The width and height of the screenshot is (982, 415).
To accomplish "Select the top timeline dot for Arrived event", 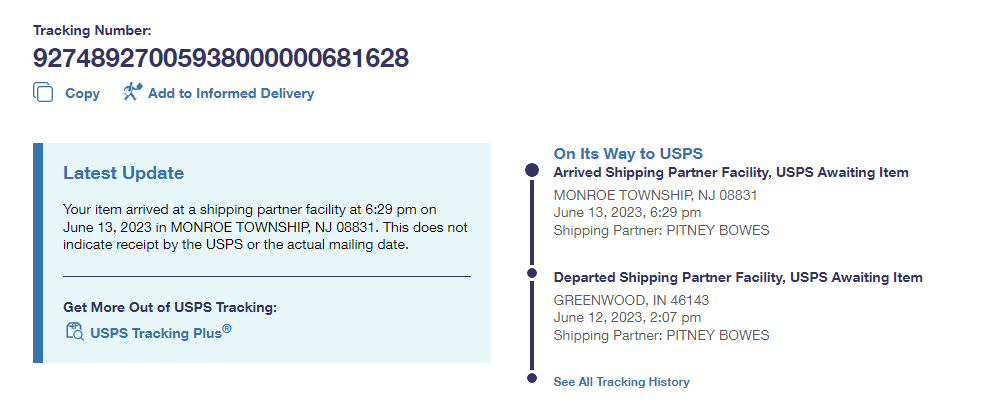I will click(532, 171).
